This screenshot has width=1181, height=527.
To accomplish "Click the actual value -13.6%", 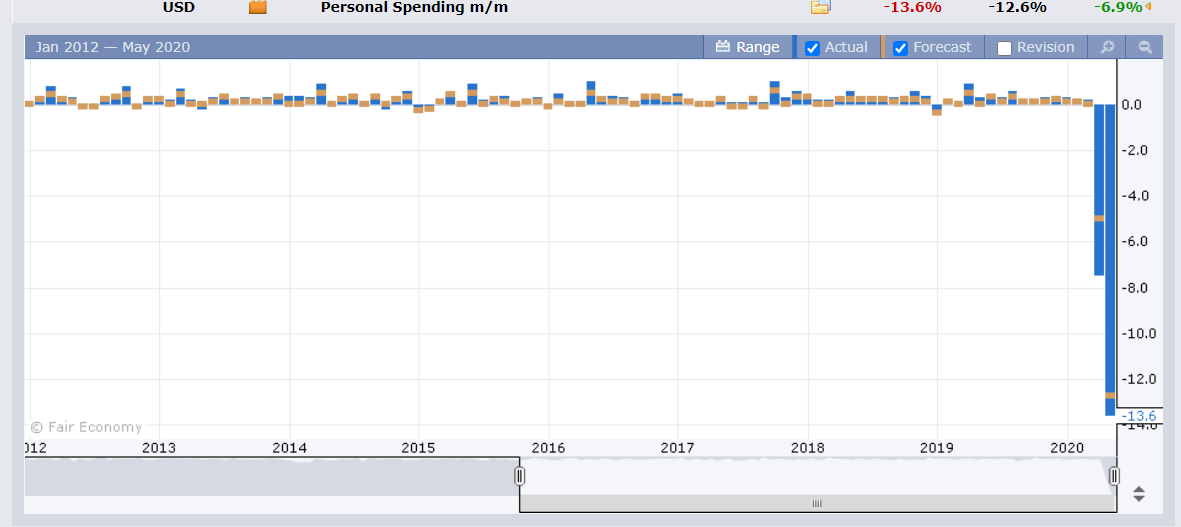I will [913, 8].
